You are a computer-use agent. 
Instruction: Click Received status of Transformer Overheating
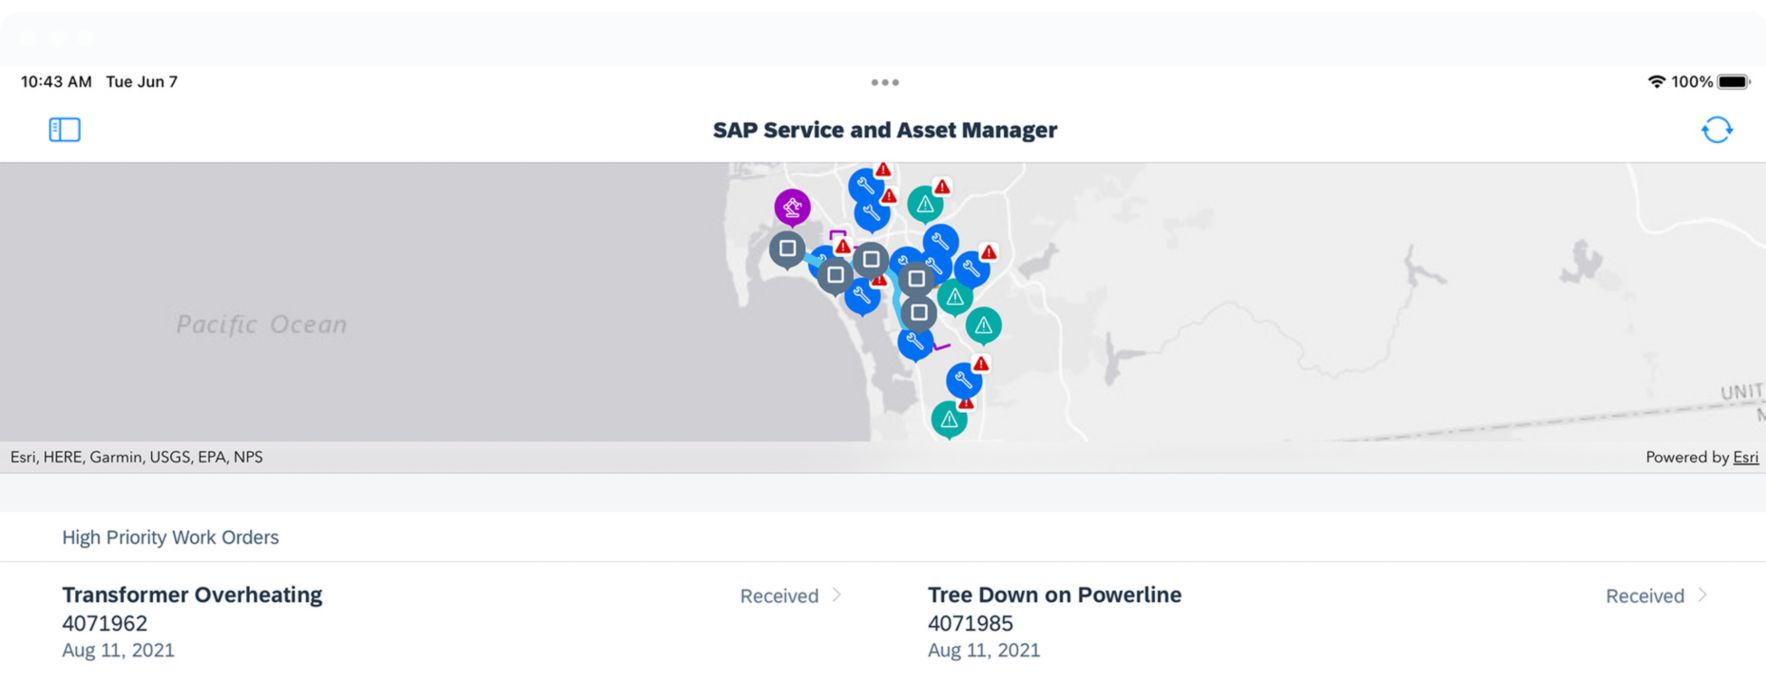(778, 596)
